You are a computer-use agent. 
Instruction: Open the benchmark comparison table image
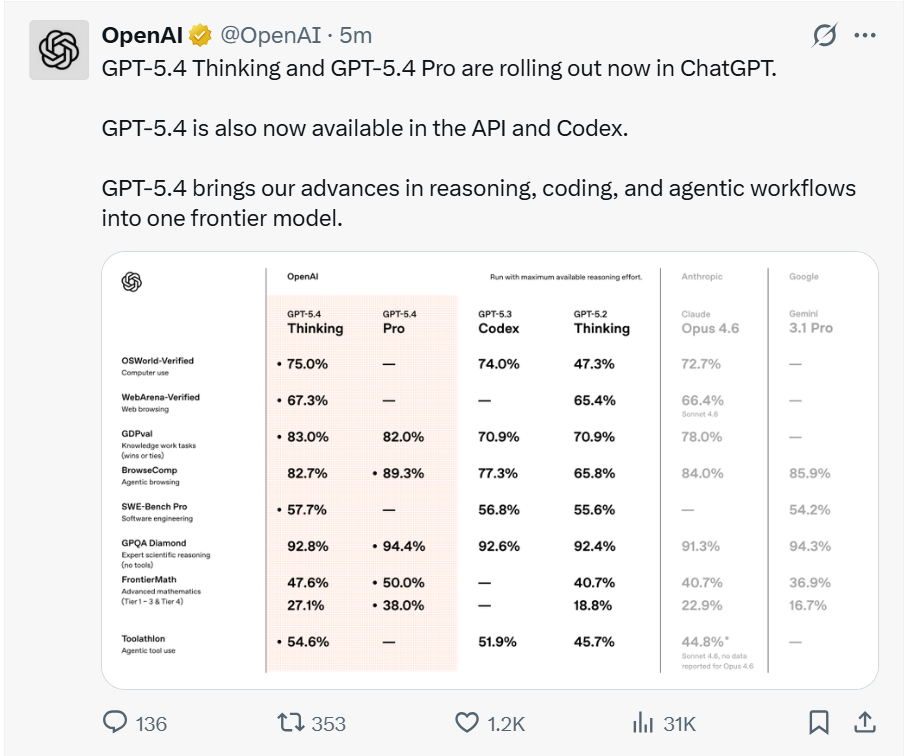point(490,470)
